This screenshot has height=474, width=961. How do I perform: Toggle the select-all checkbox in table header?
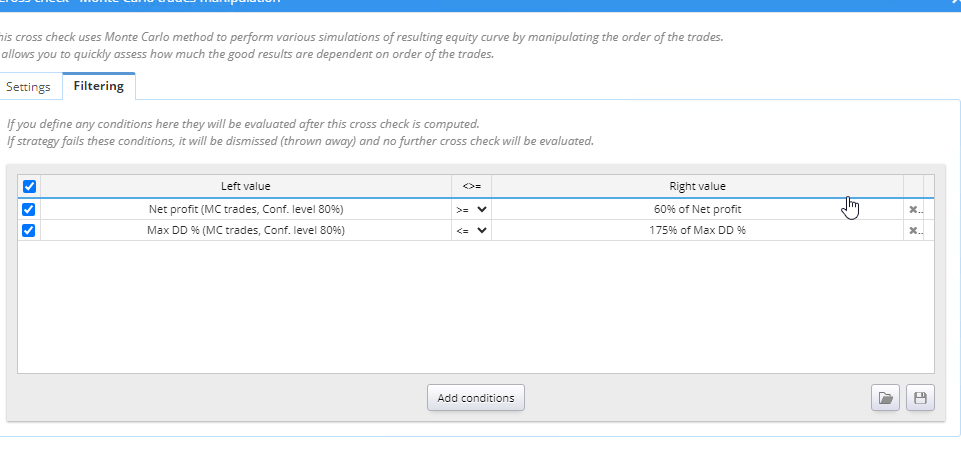click(29, 186)
